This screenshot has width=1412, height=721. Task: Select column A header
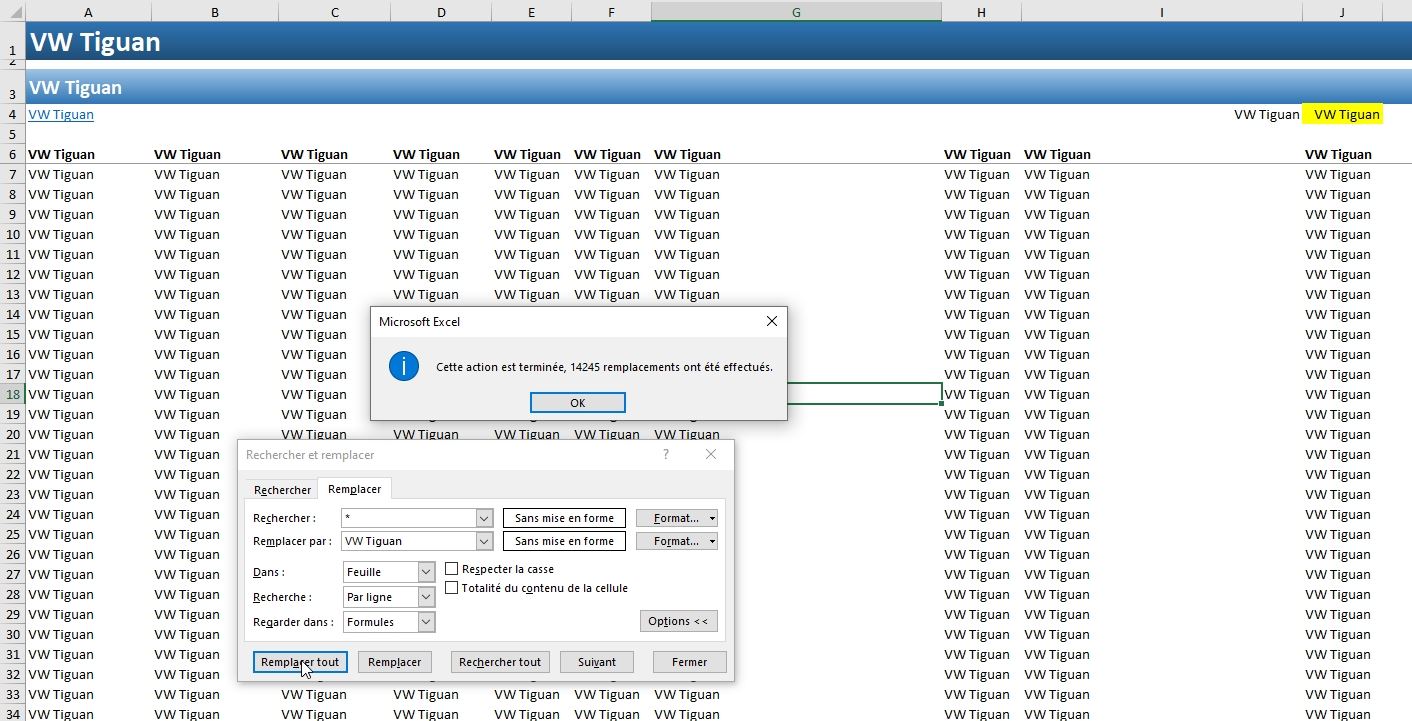coord(89,12)
